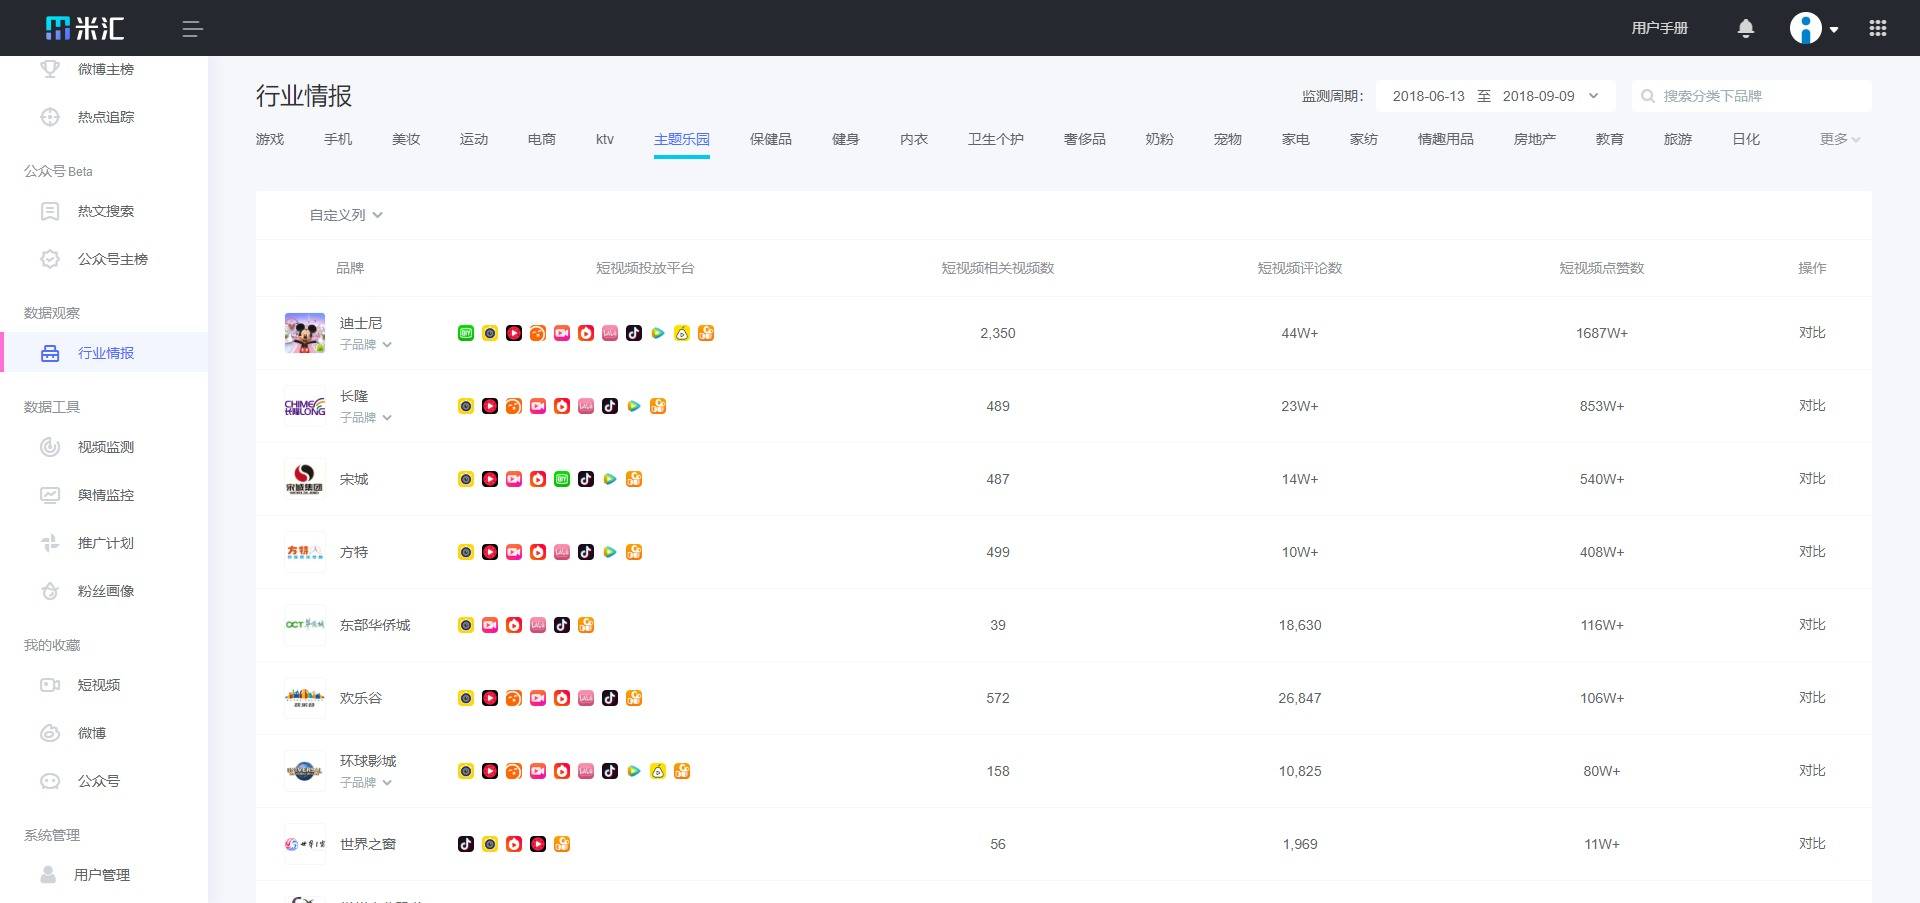Click the 抖音 icon in 东部华侨城 row
The width and height of the screenshot is (1920, 903).
point(562,625)
